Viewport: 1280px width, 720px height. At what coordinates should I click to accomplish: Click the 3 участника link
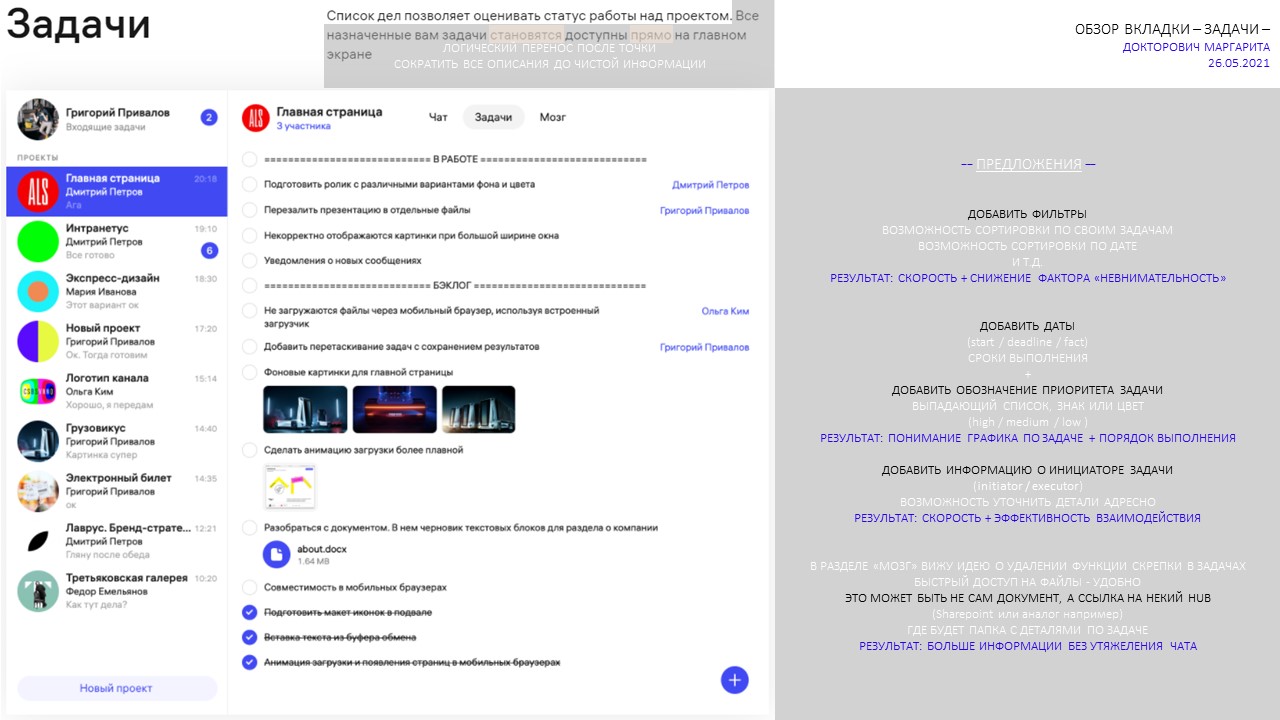pyautogui.click(x=303, y=127)
